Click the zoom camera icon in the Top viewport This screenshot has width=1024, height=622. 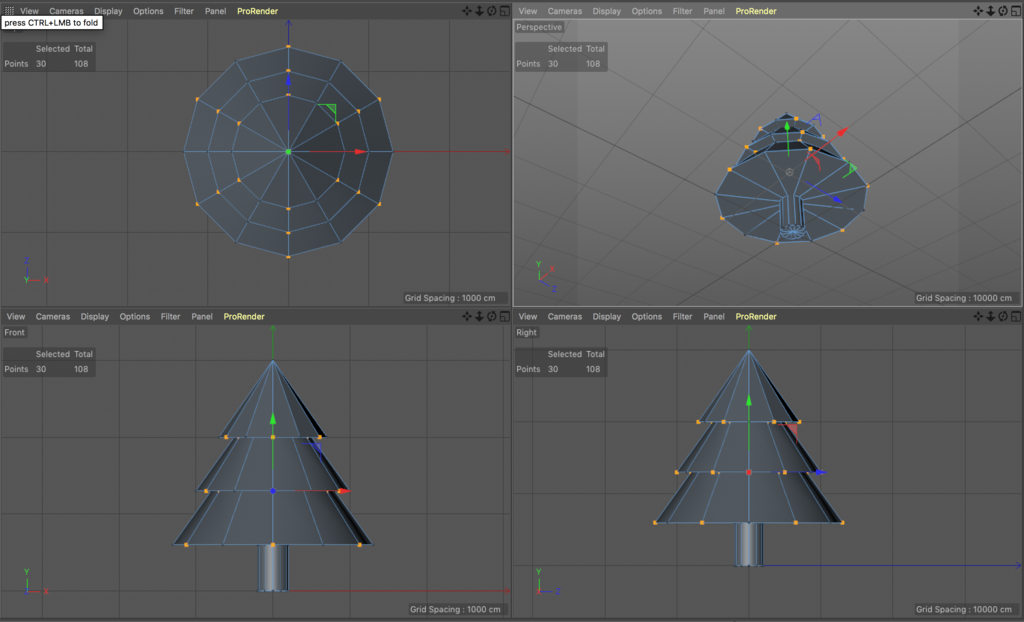pos(479,11)
